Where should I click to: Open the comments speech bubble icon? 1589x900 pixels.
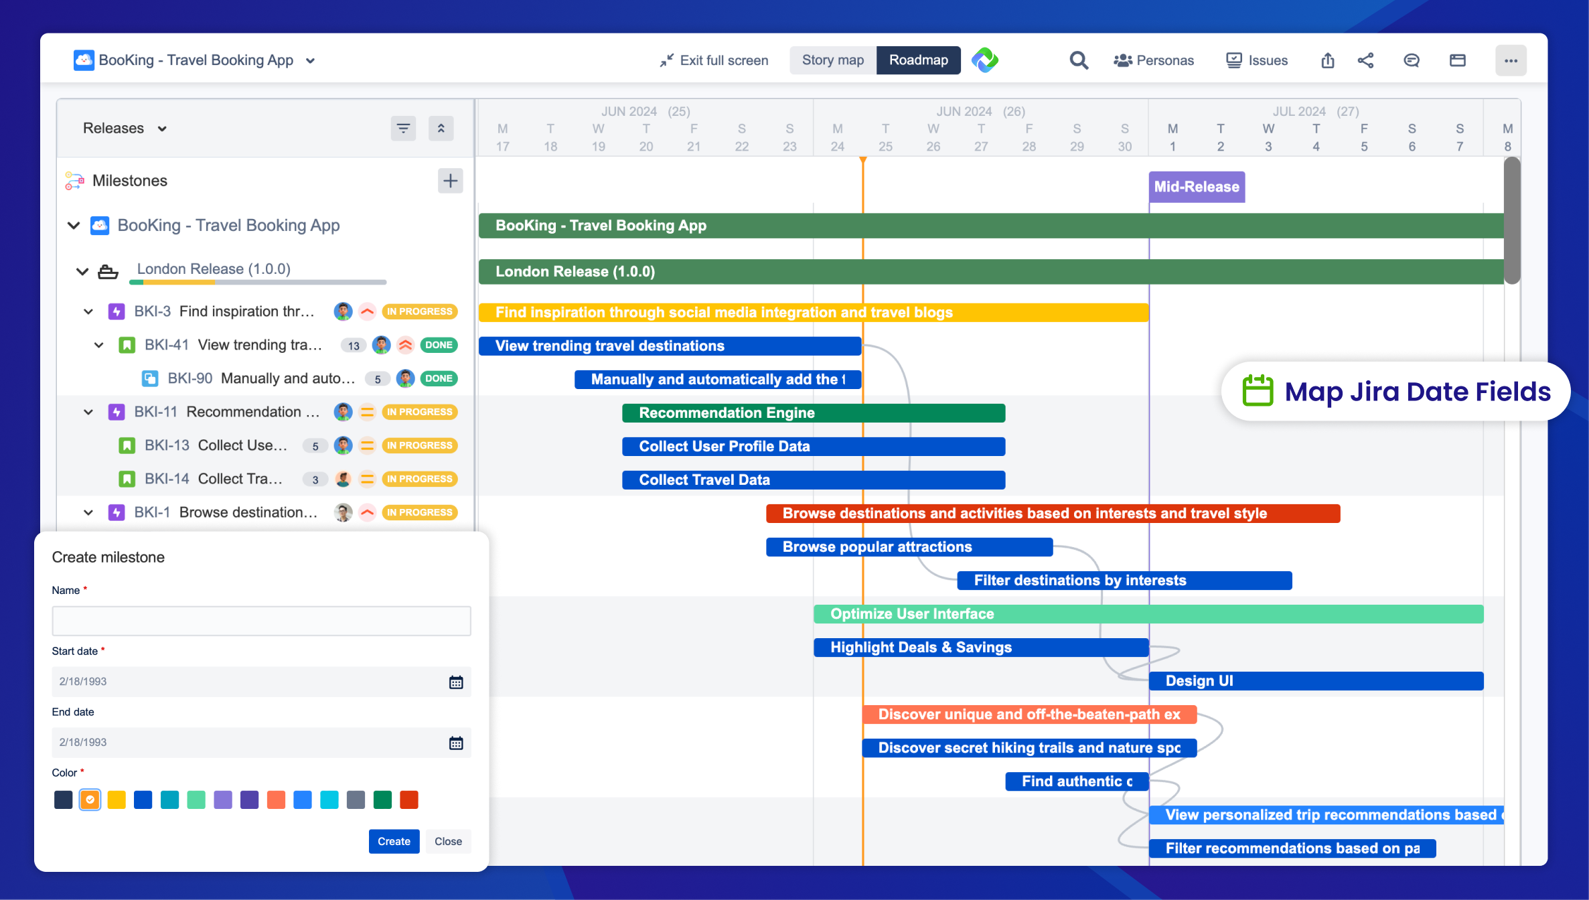[1411, 61]
